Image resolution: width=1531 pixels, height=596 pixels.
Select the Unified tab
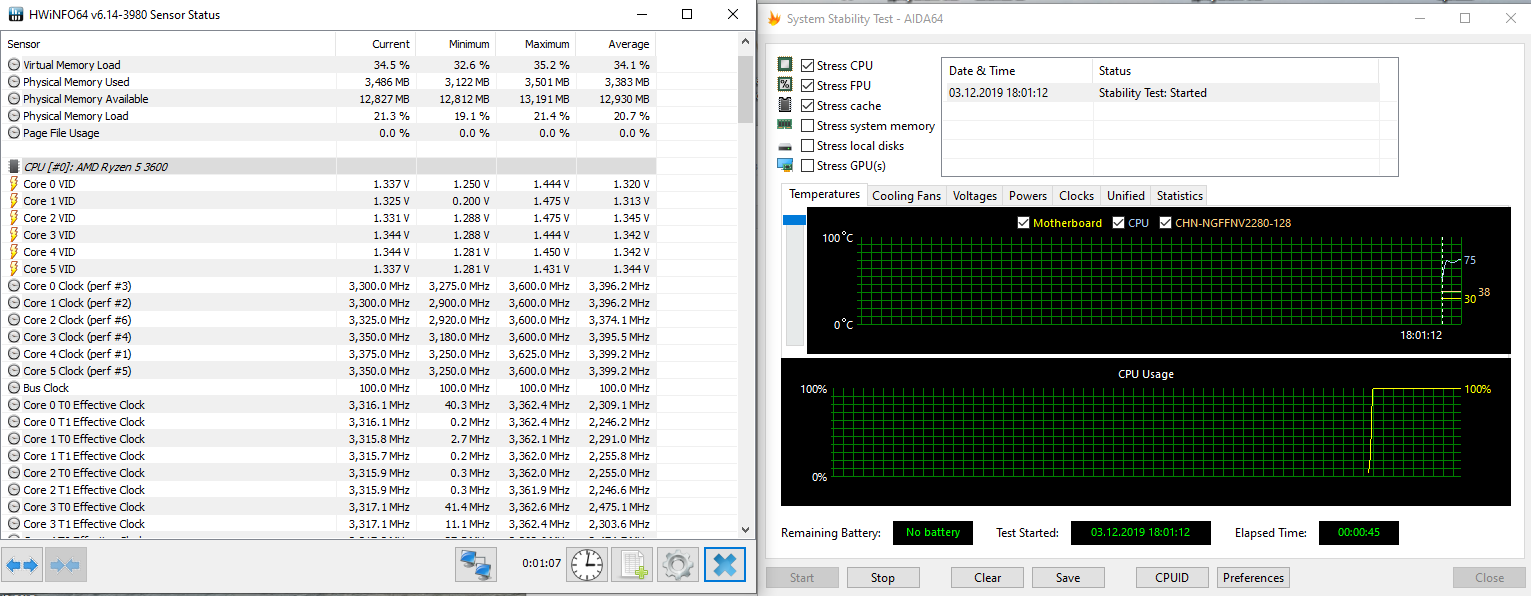pyautogui.click(x=1126, y=196)
